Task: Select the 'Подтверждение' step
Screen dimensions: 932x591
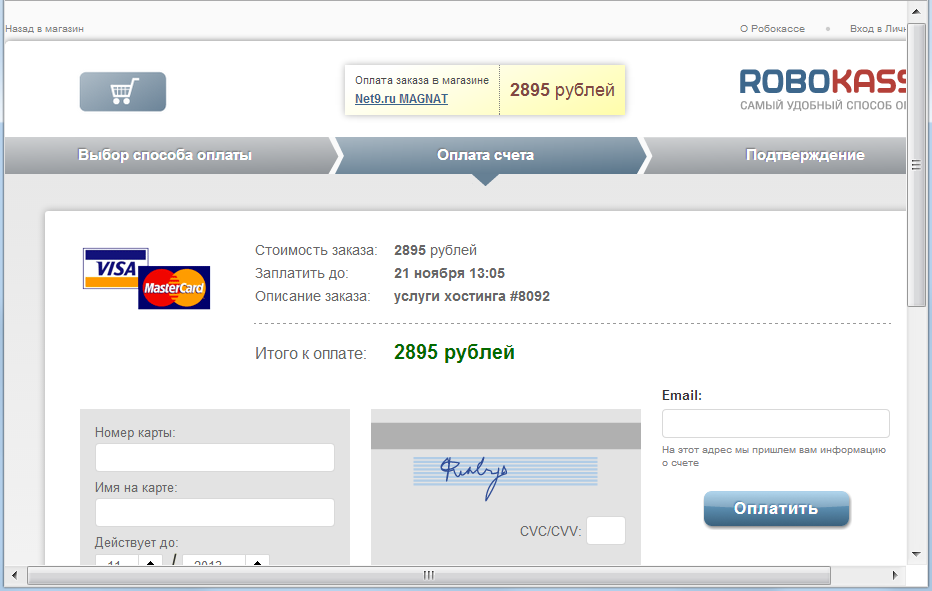Action: click(x=805, y=155)
